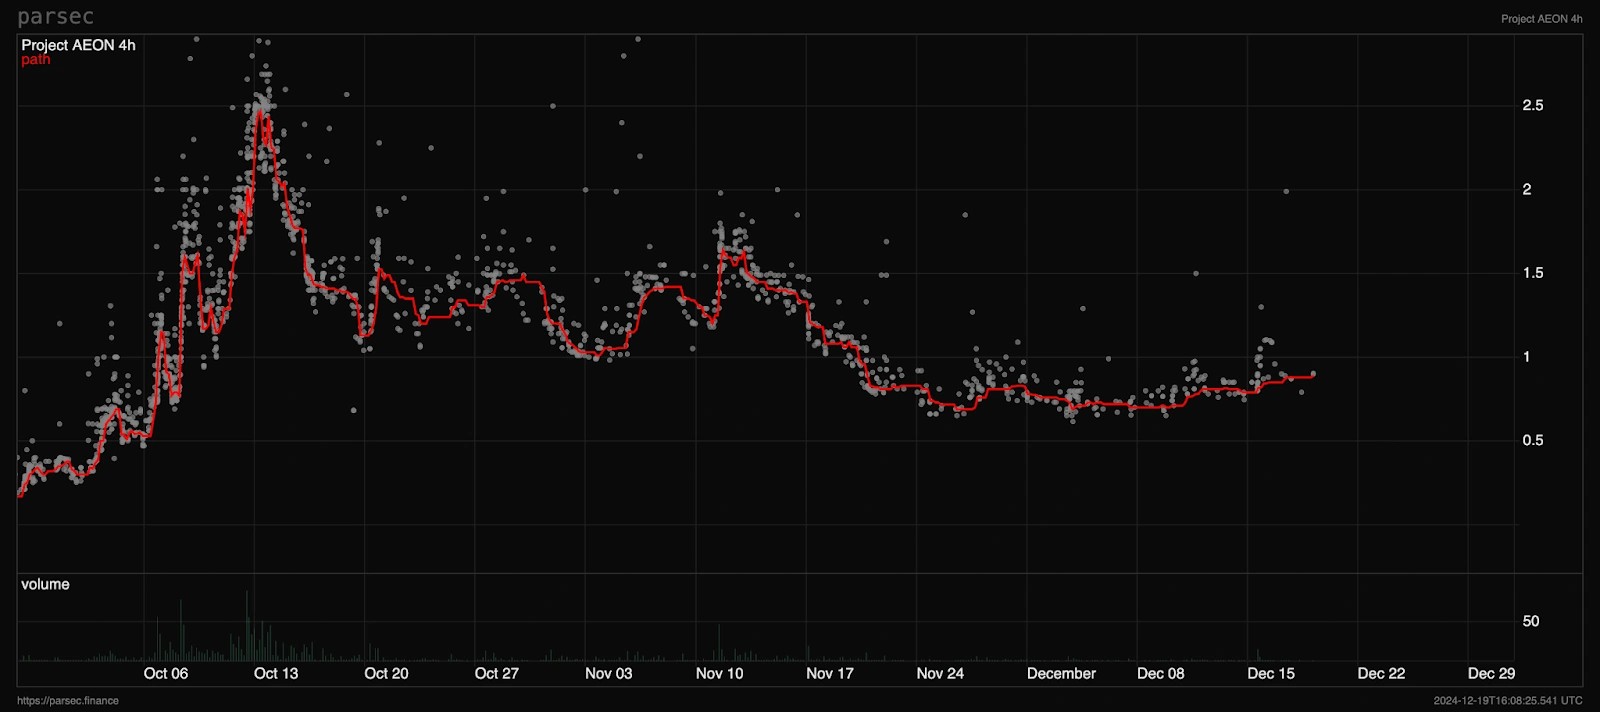Select the Project AEON 4h chart title

tap(78, 45)
